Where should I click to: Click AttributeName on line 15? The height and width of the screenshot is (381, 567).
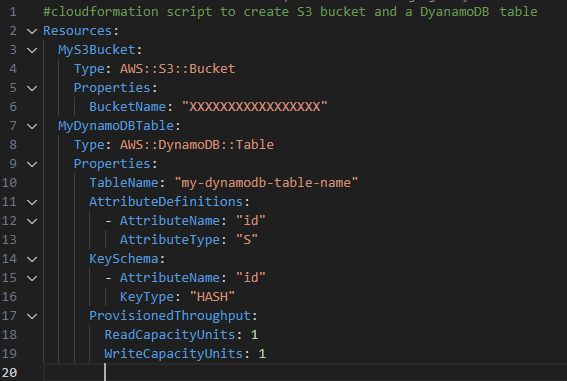[x=170, y=278]
